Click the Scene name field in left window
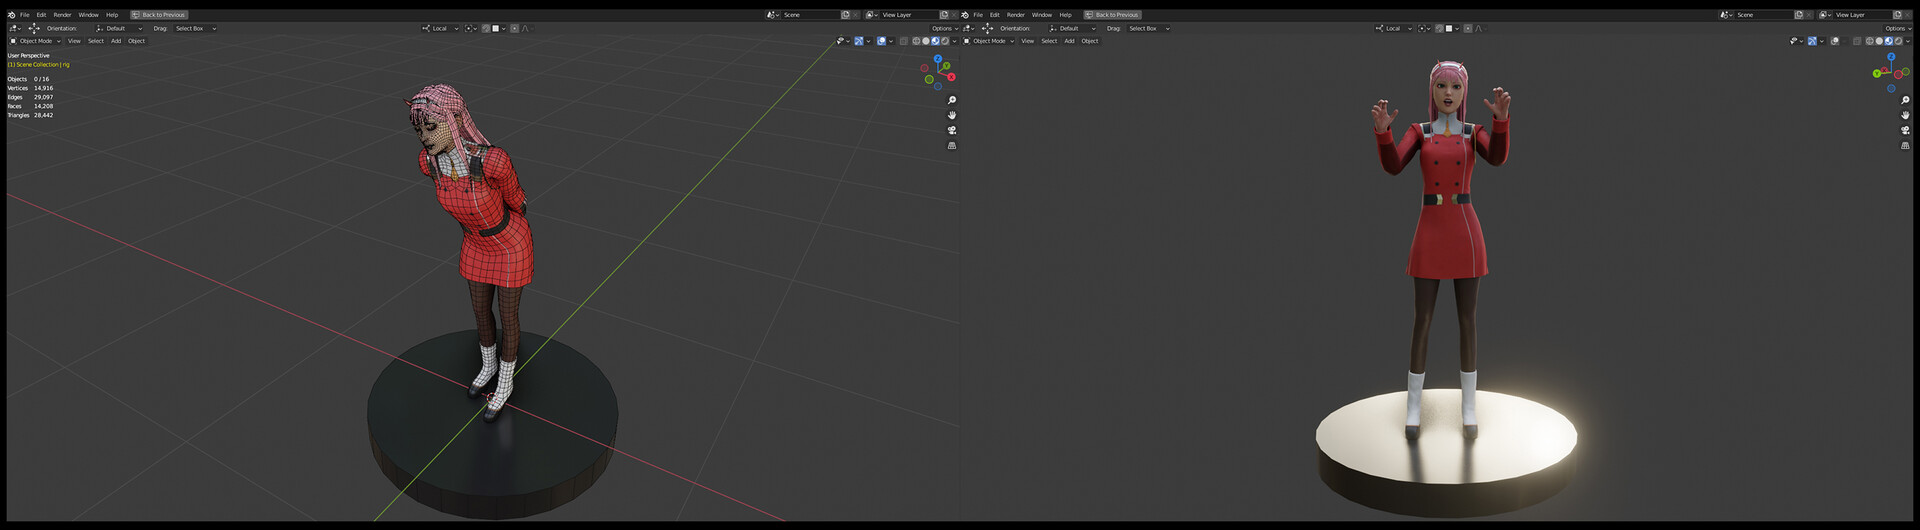1920x530 pixels. (810, 15)
